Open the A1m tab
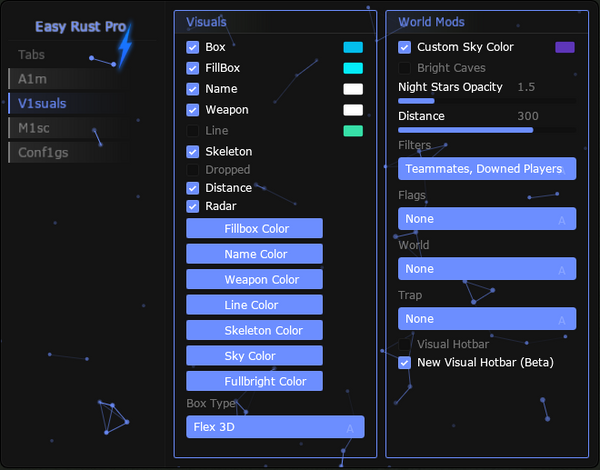Image resolution: width=600 pixels, height=470 pixels. click(65, 78)
